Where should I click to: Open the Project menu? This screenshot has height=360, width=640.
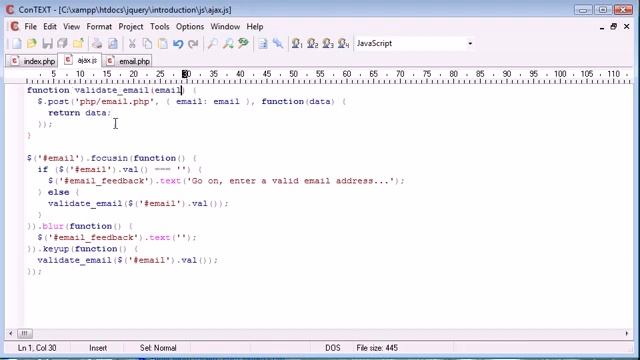[x=131, y=27]
